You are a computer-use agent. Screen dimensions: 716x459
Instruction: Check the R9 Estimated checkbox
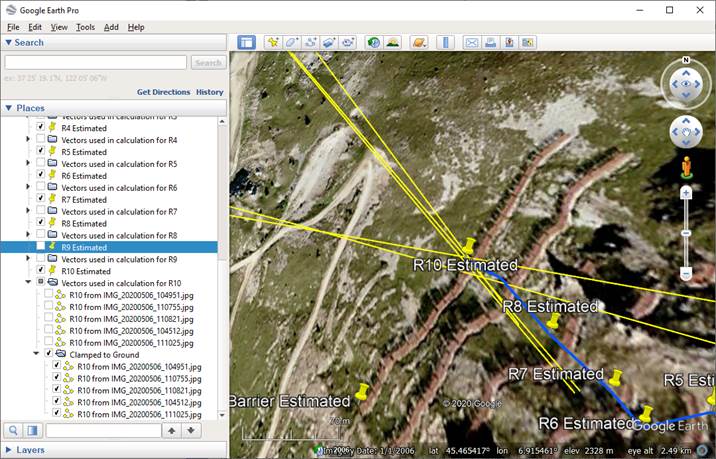(41, 246)
